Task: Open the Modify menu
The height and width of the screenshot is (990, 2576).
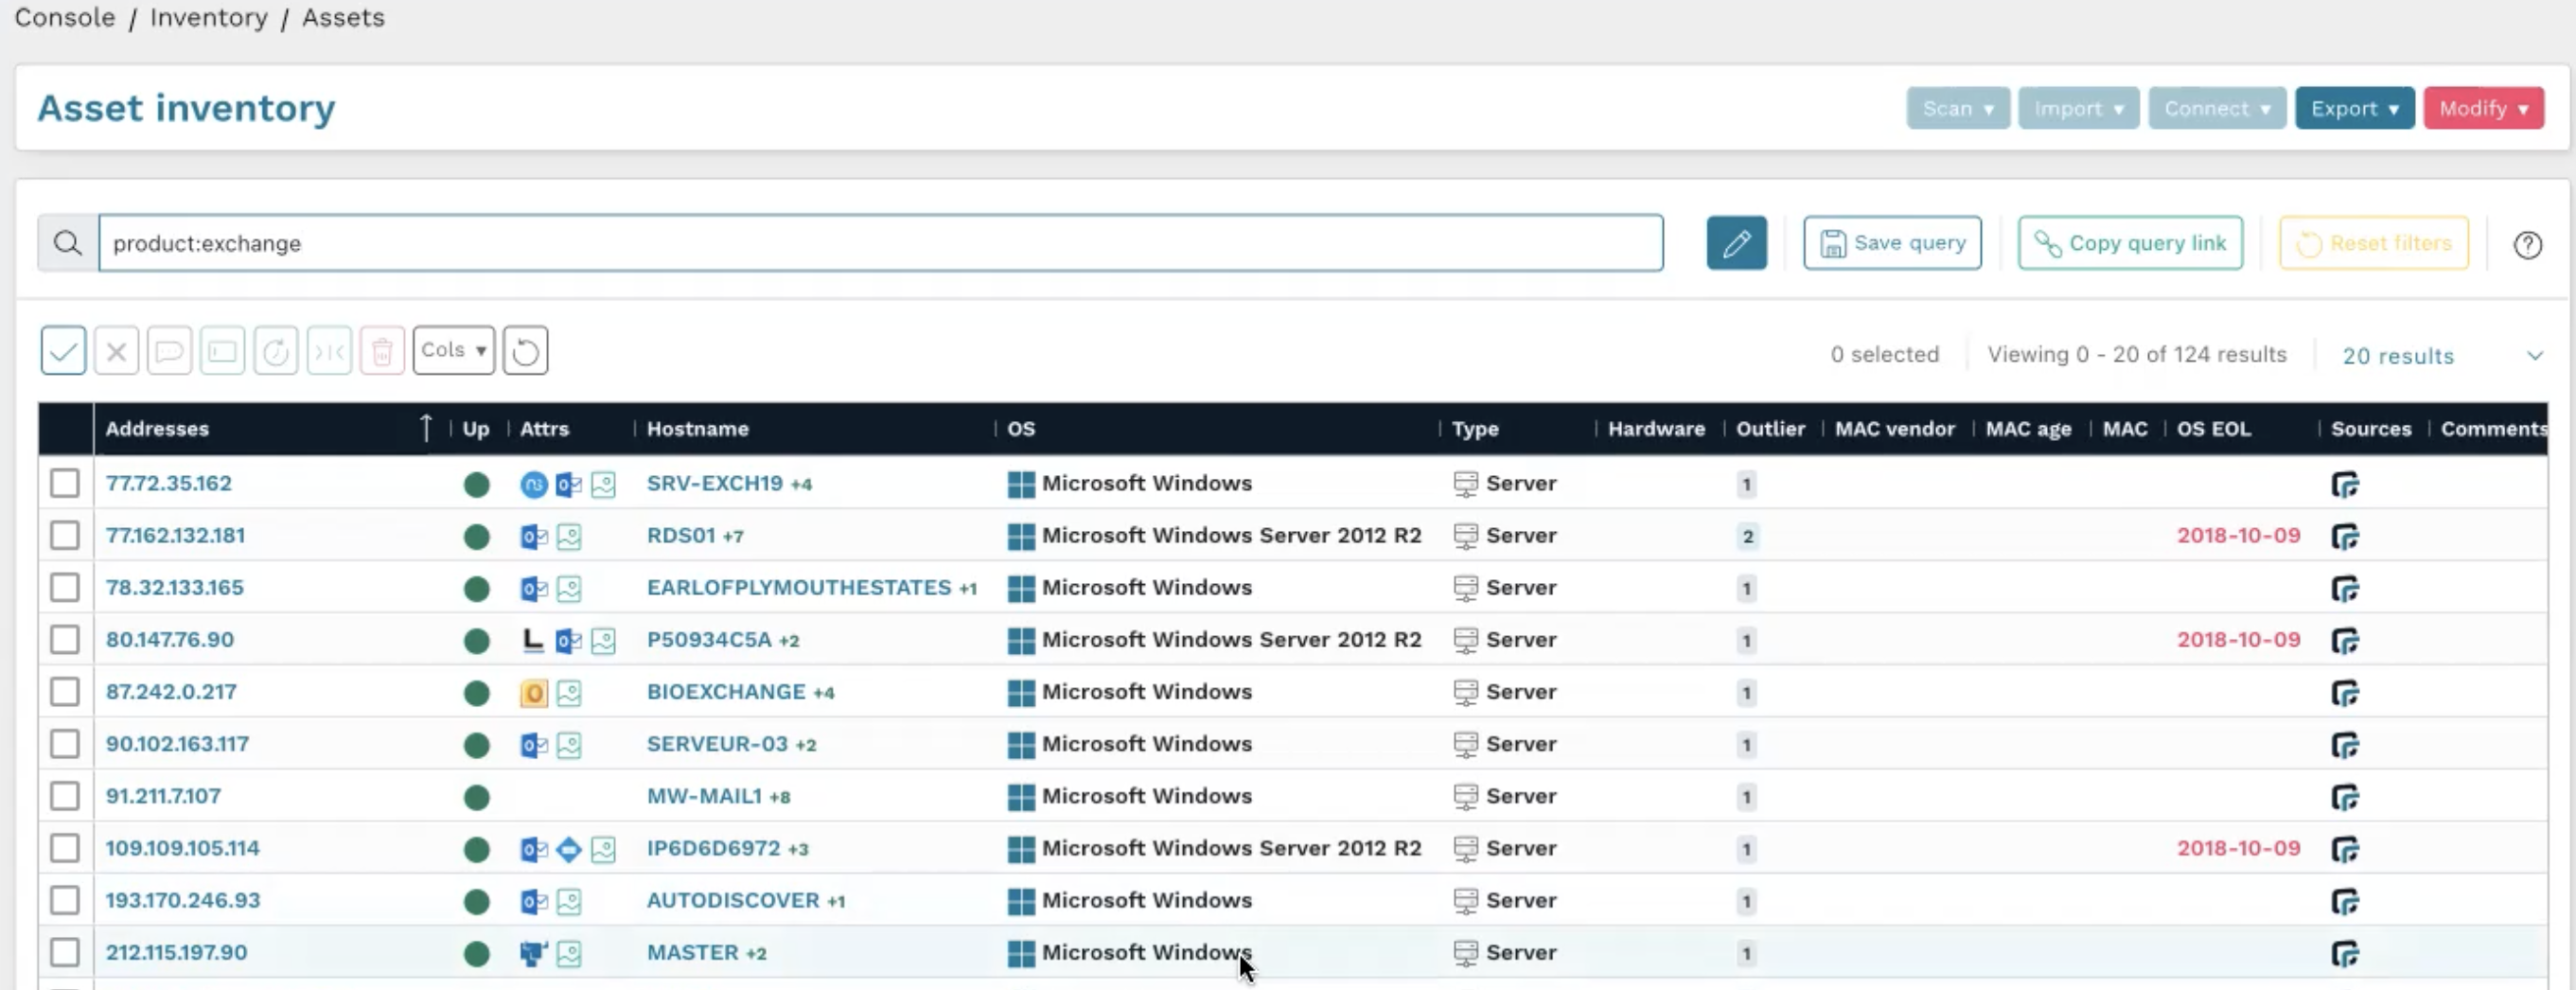Action: point(2484,108)
